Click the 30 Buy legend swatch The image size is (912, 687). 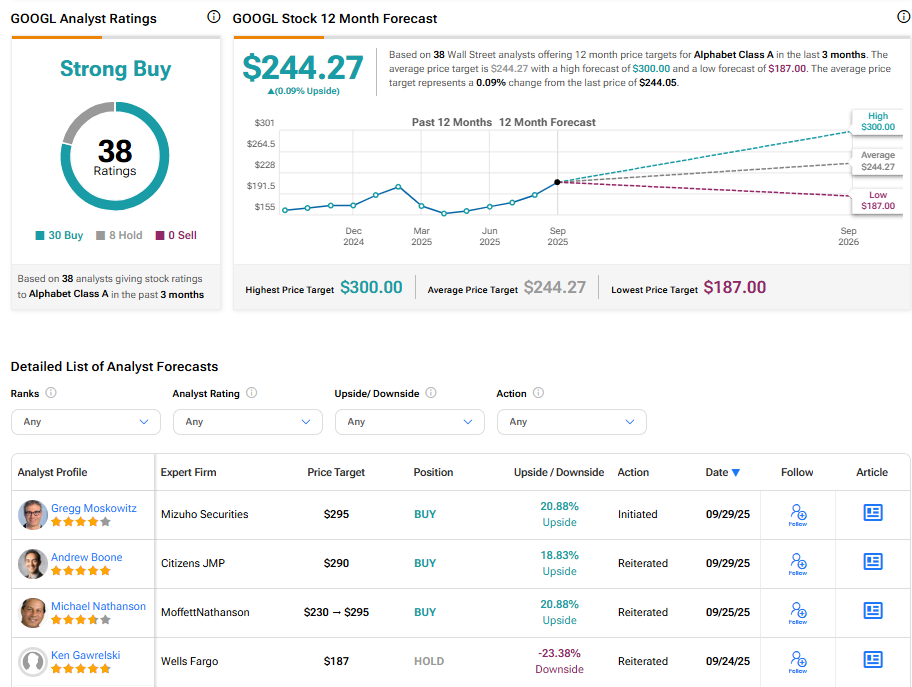(x=40, y=236)
